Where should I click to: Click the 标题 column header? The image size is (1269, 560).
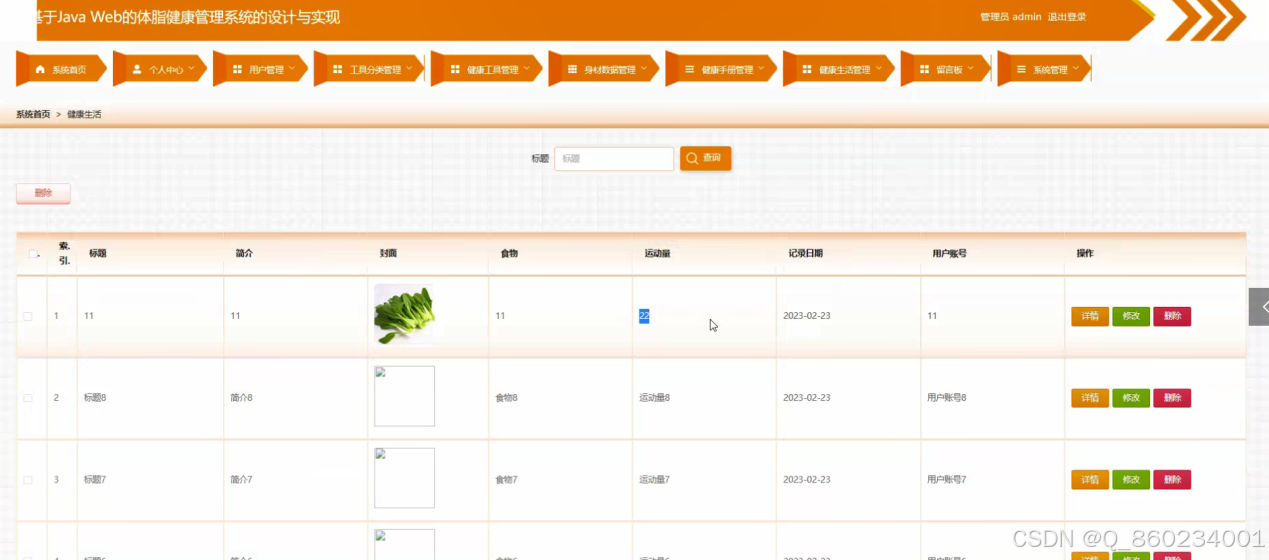(x=98, y=254)
